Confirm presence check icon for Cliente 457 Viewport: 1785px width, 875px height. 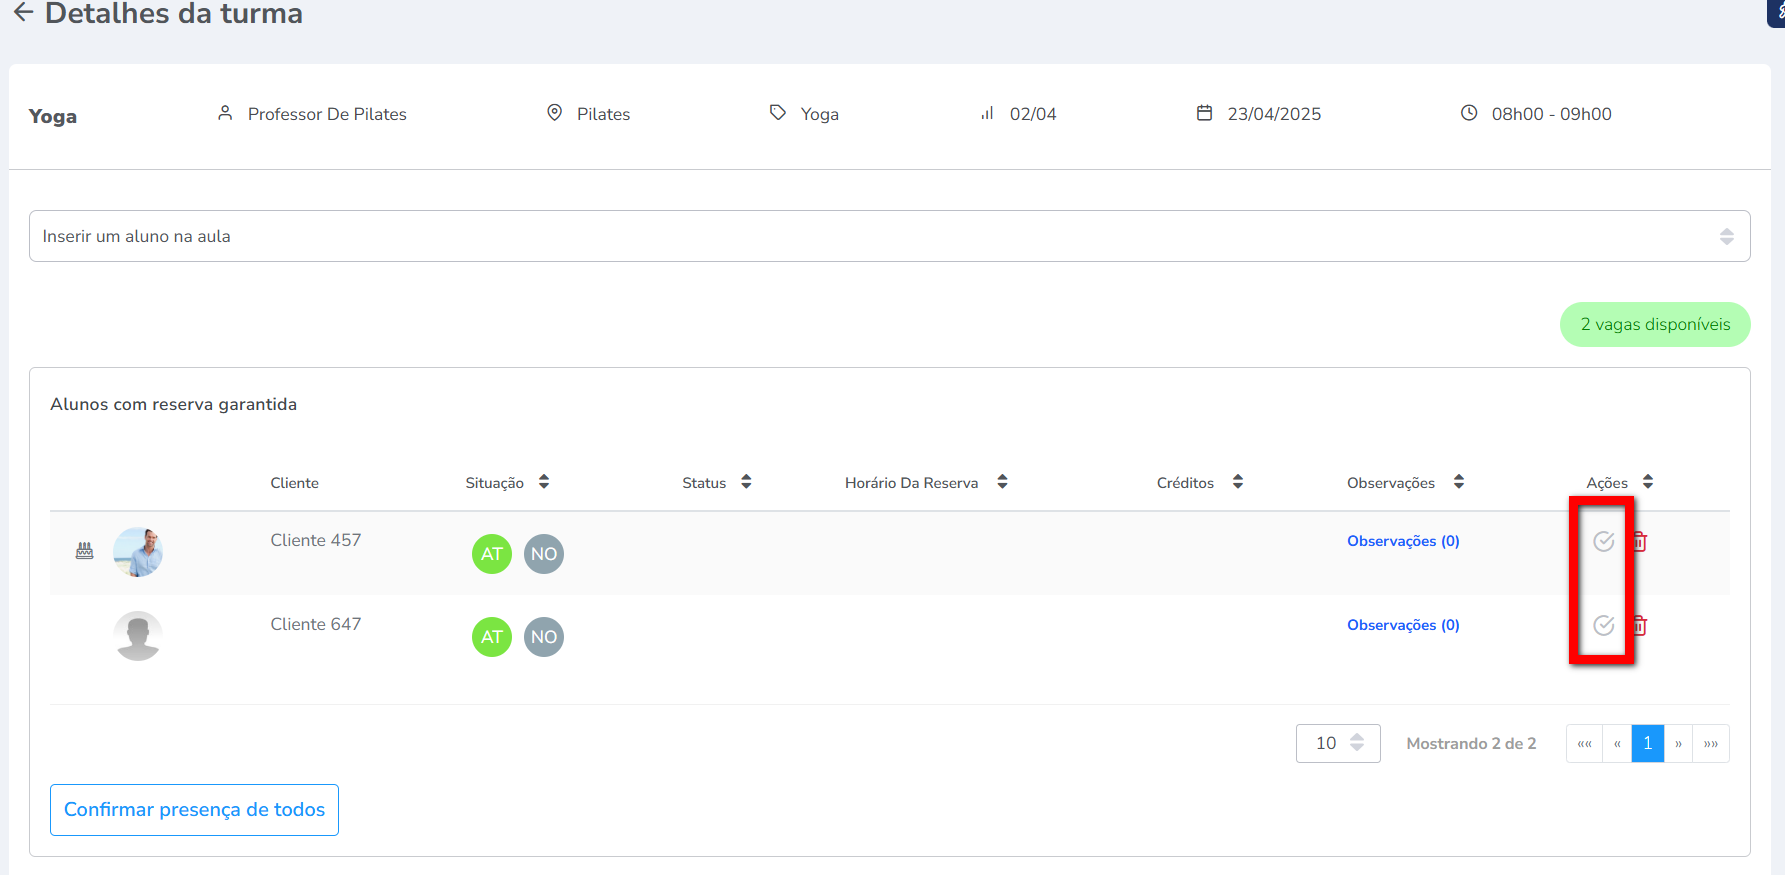(1603, 541)
